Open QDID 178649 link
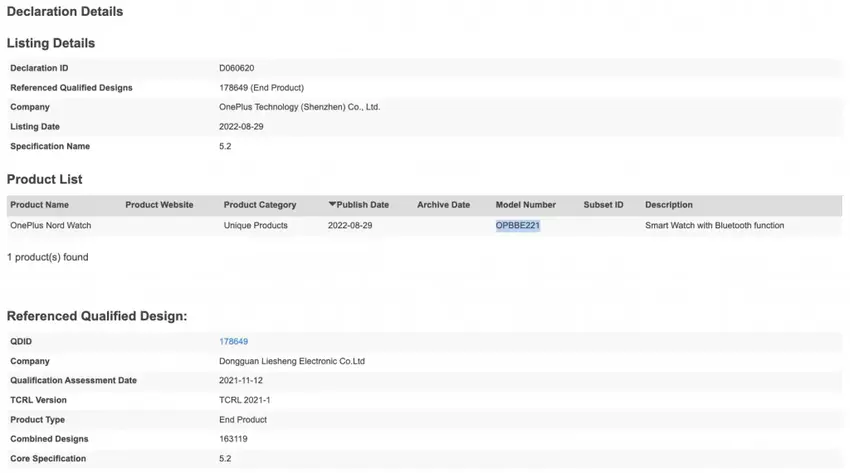The width and height of the screenshot is (850, 473). (x=233, y=342)
